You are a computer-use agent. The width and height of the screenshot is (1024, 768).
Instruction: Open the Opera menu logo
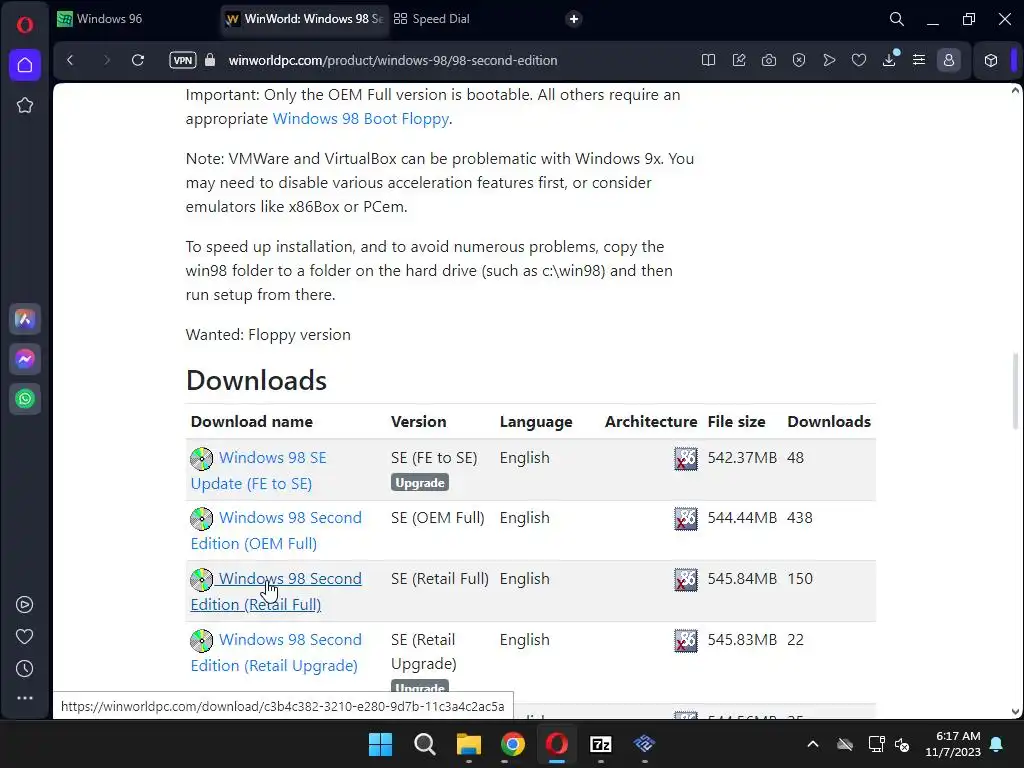click(x=25, y=25)
